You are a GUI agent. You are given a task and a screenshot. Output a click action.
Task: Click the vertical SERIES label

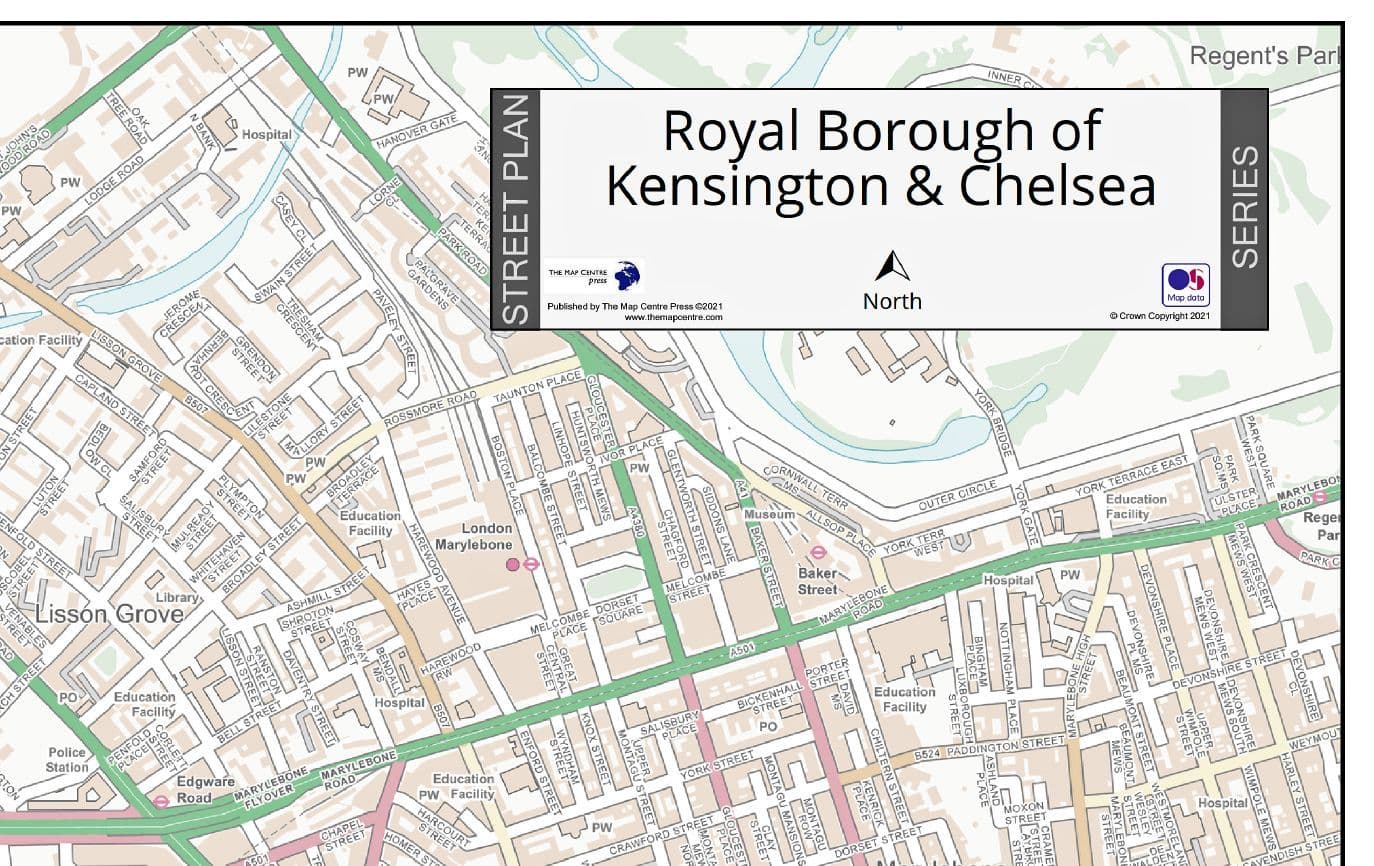click(1244, 208)
